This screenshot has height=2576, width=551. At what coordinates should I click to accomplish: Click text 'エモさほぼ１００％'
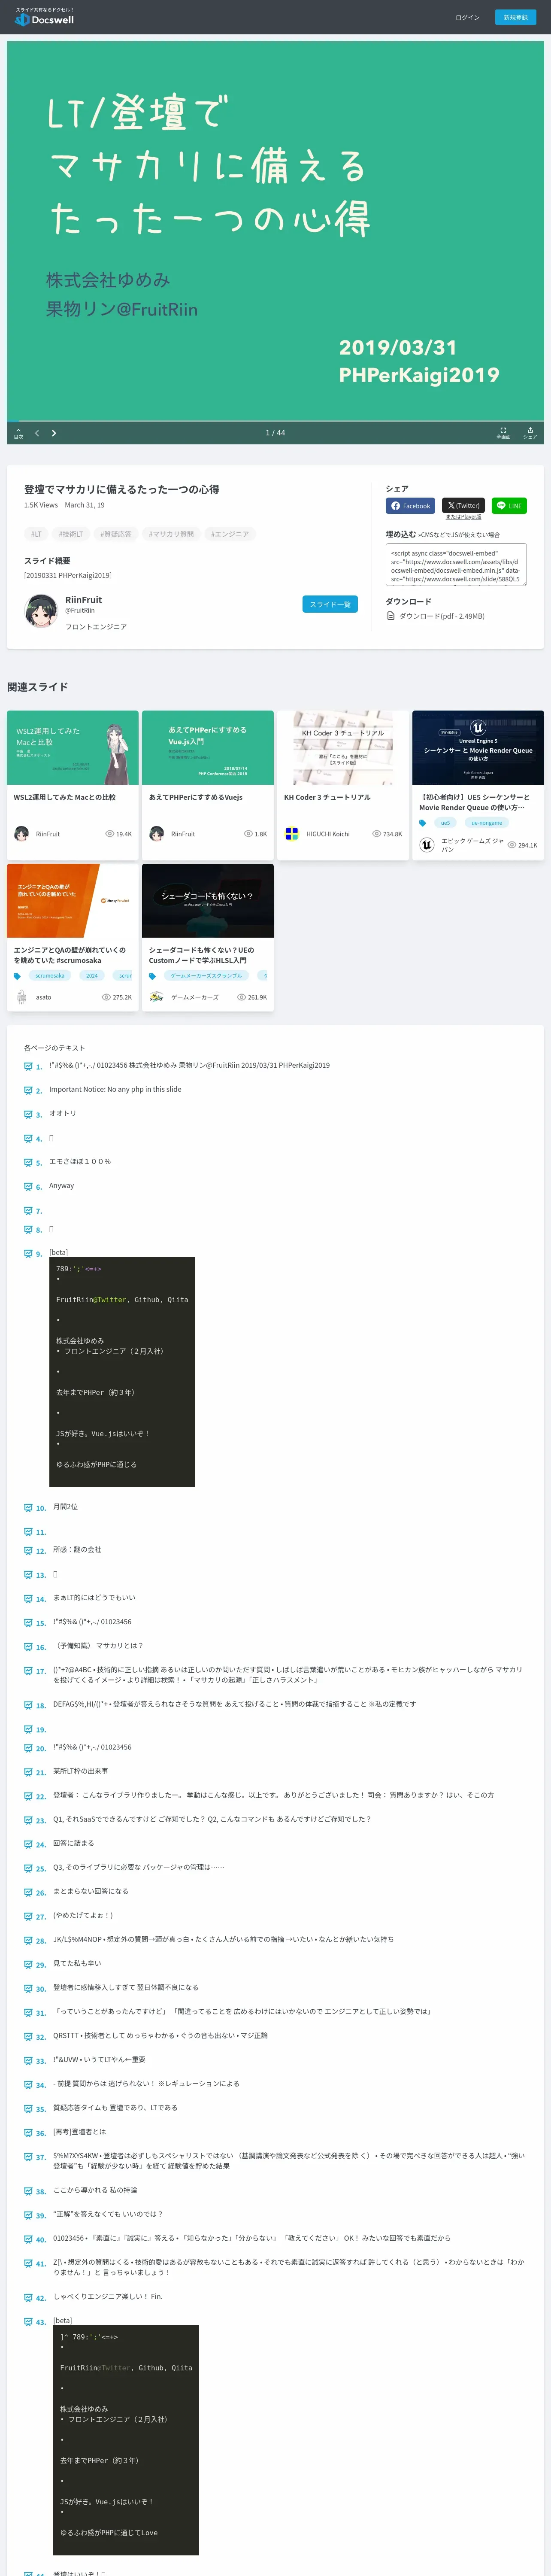tap(80, 1161)
